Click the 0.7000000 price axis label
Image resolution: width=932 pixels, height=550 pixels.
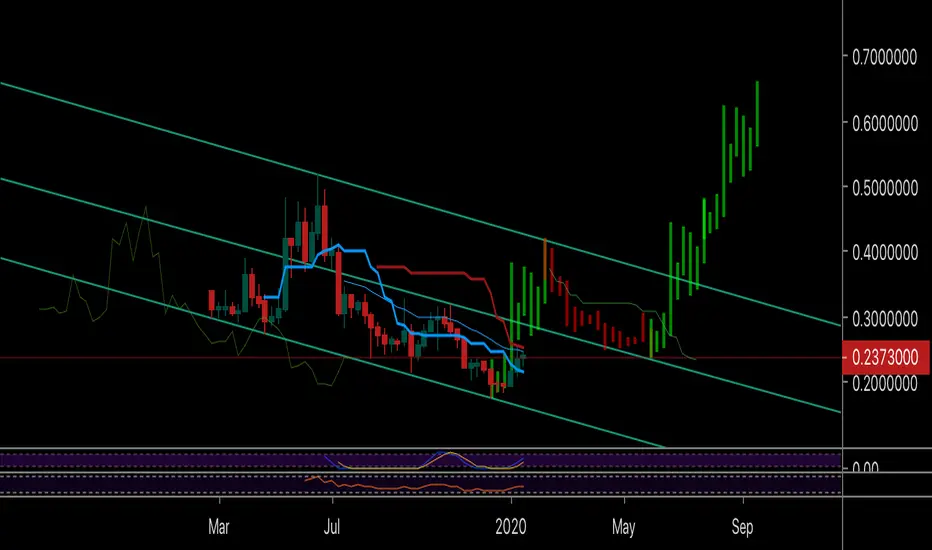coord(884,58)
